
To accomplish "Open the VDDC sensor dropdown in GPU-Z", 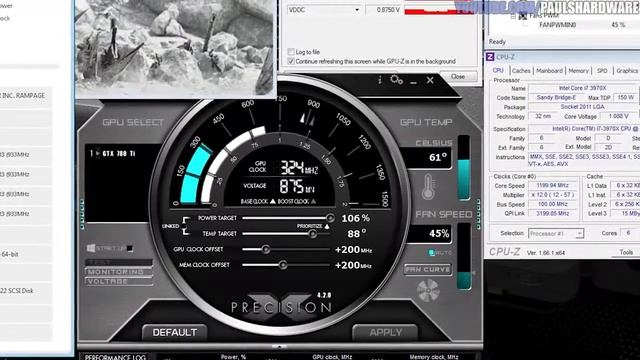I will click(x=357, y=10).
